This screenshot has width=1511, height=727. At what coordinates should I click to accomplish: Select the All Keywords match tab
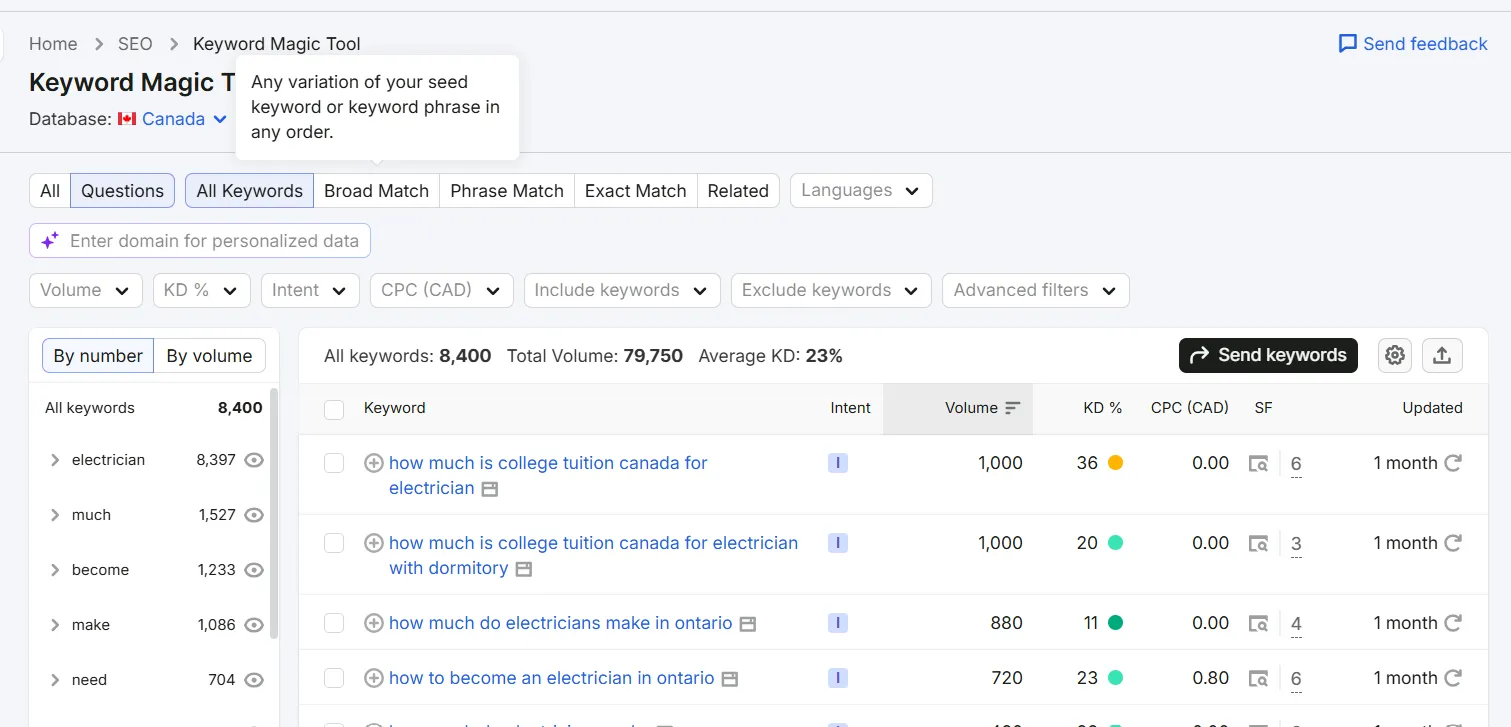tap(250, 191)
